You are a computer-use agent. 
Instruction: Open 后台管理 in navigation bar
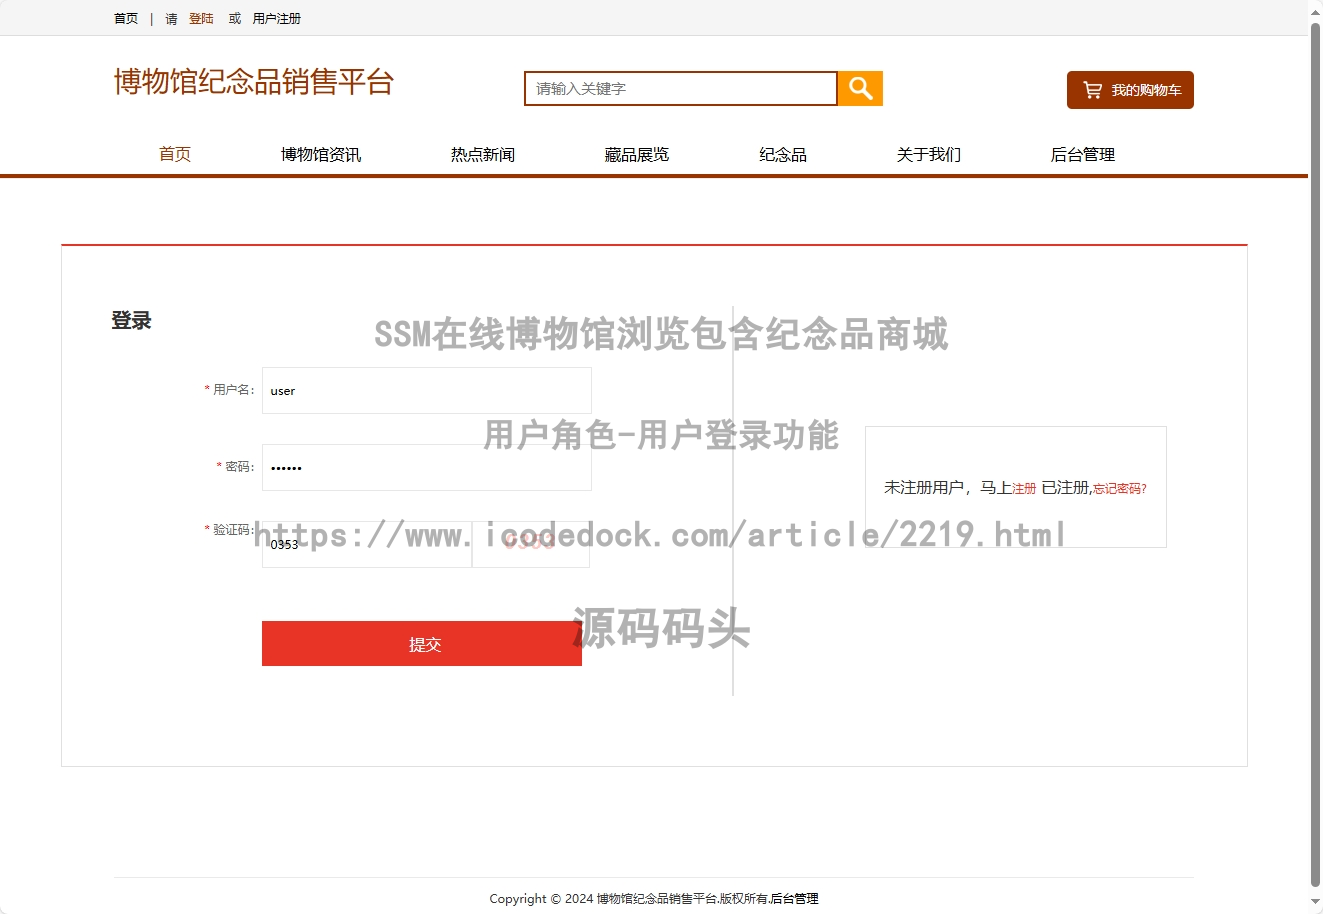[1083, 154]
